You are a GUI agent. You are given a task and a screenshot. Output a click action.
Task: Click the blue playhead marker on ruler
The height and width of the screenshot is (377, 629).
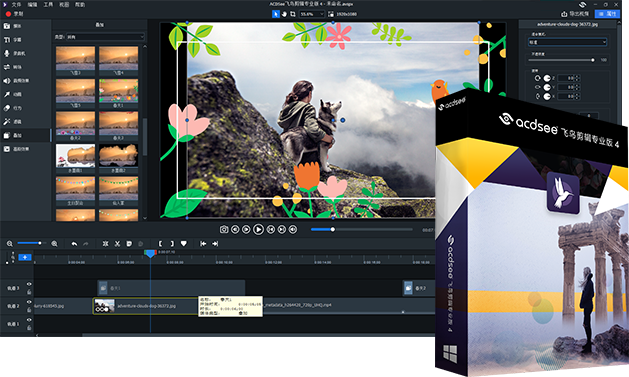(x=150, y=253)
